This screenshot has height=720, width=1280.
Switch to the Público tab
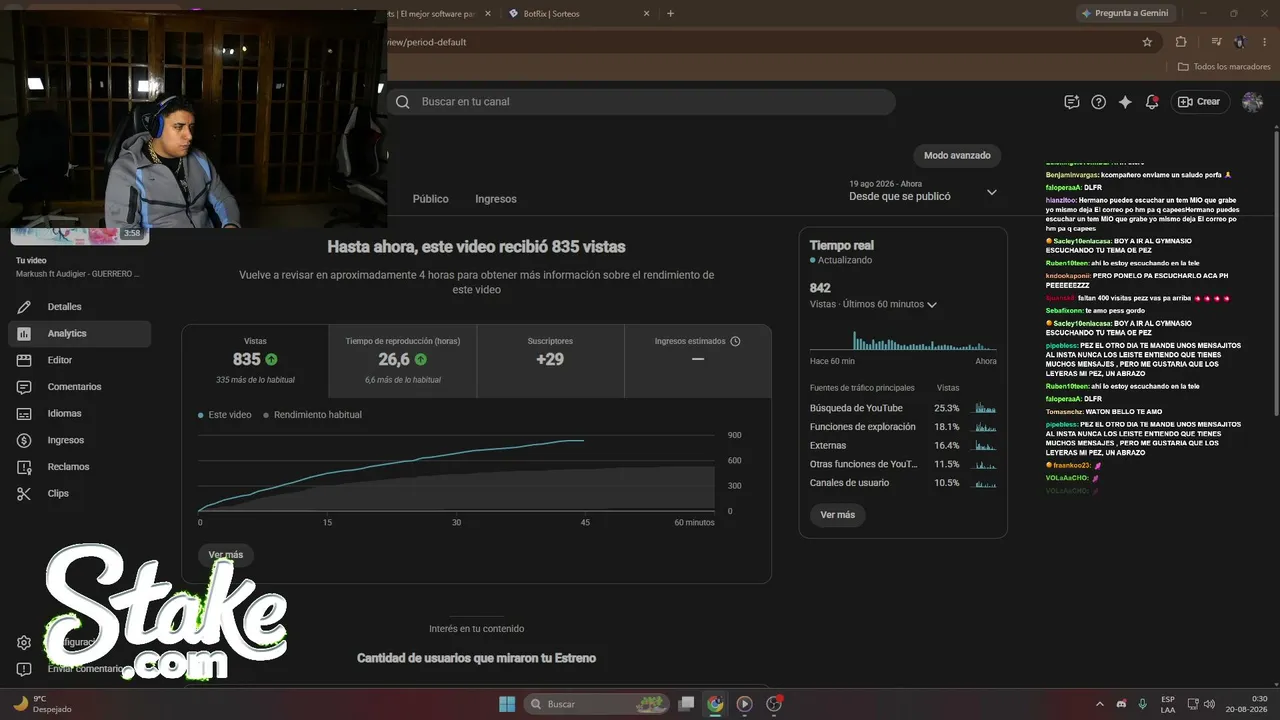pos(431,199)
